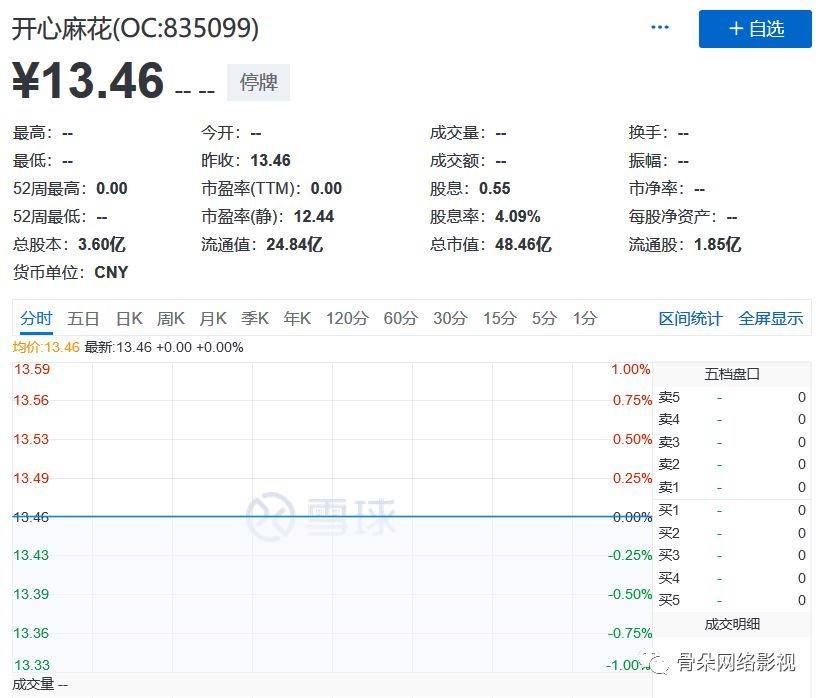822x698 pixels.
Task: Open the three-dot more options menu
Action: (659, 27)
